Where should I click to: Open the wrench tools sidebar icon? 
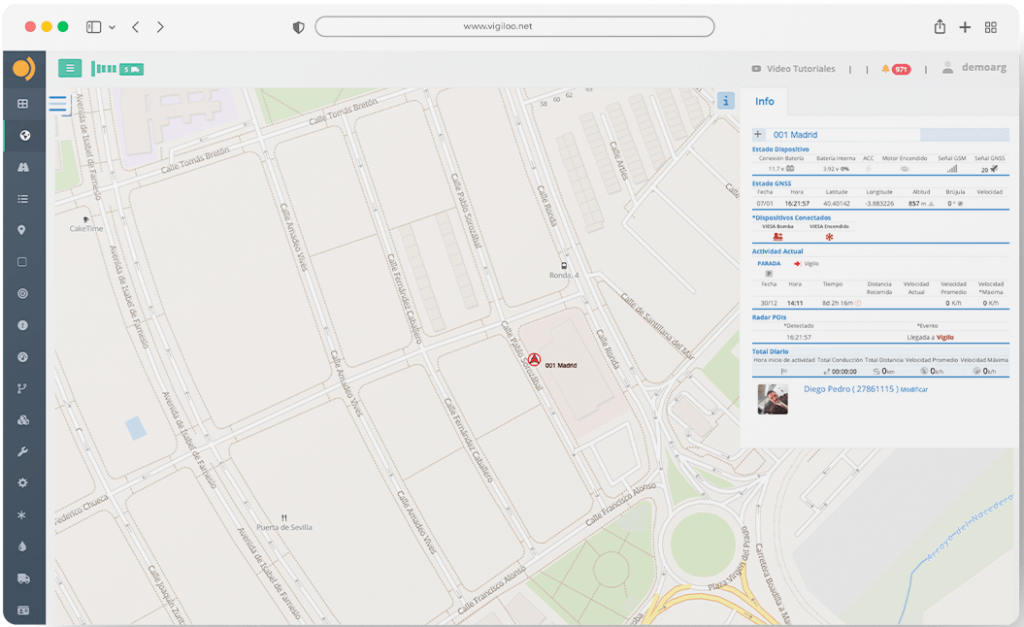23,451
